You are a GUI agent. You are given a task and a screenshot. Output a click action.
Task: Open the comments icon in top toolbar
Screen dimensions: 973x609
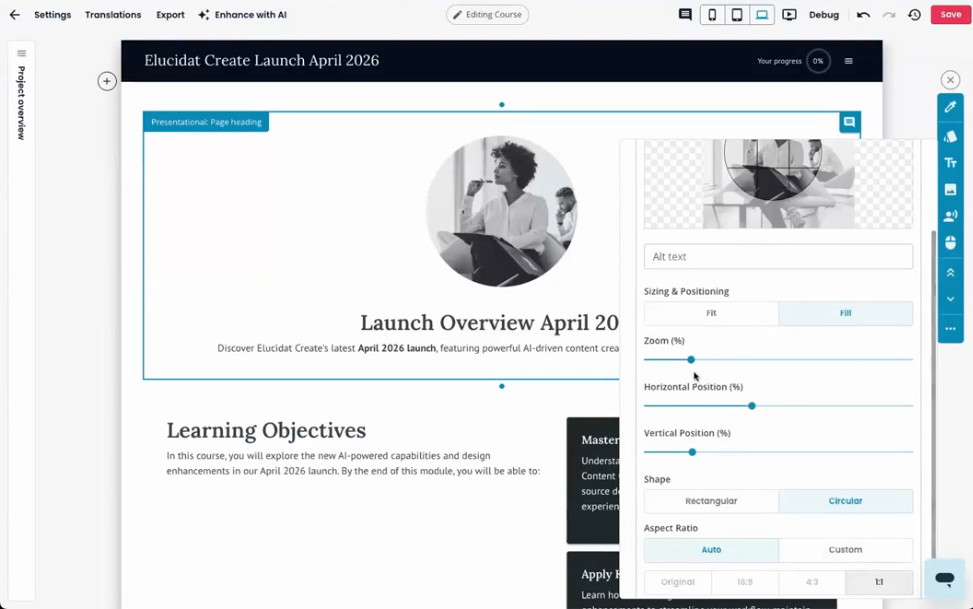click(685, 15)
